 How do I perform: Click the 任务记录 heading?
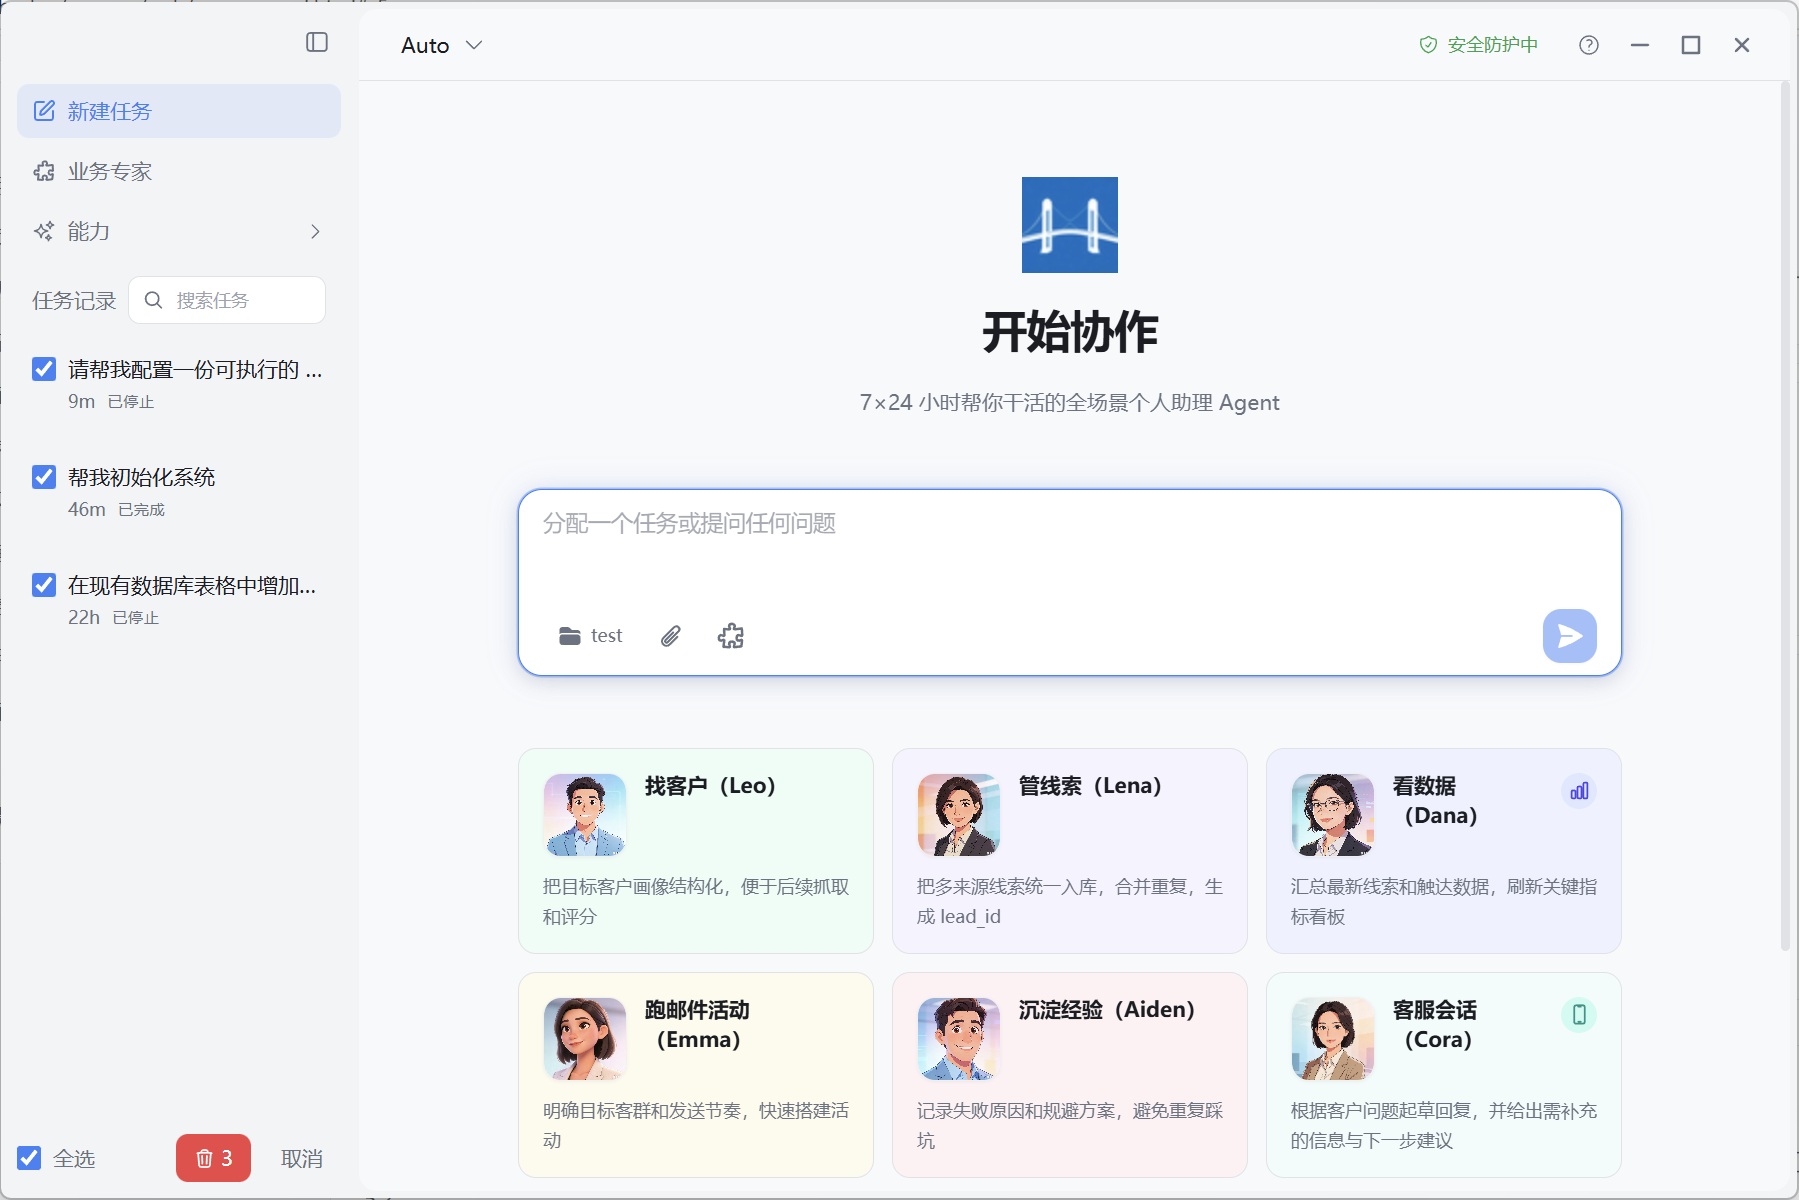(74, 301)
